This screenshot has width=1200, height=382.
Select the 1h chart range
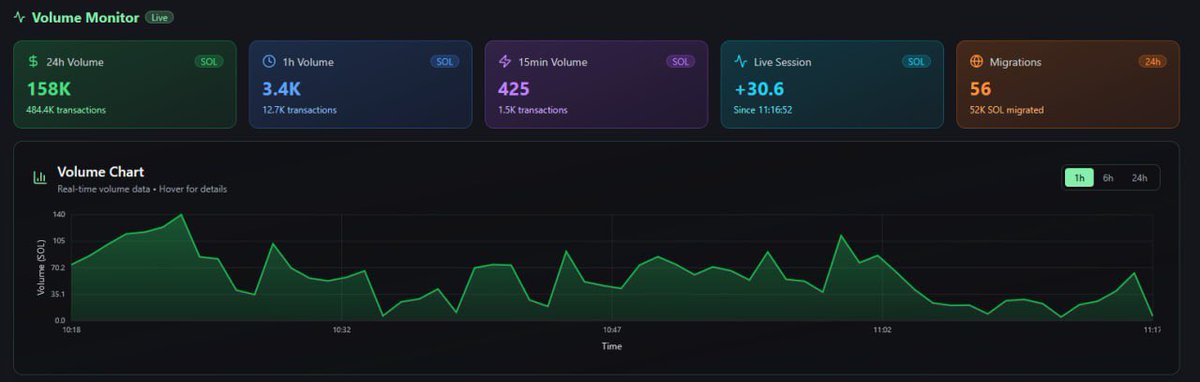[1079, 178]
